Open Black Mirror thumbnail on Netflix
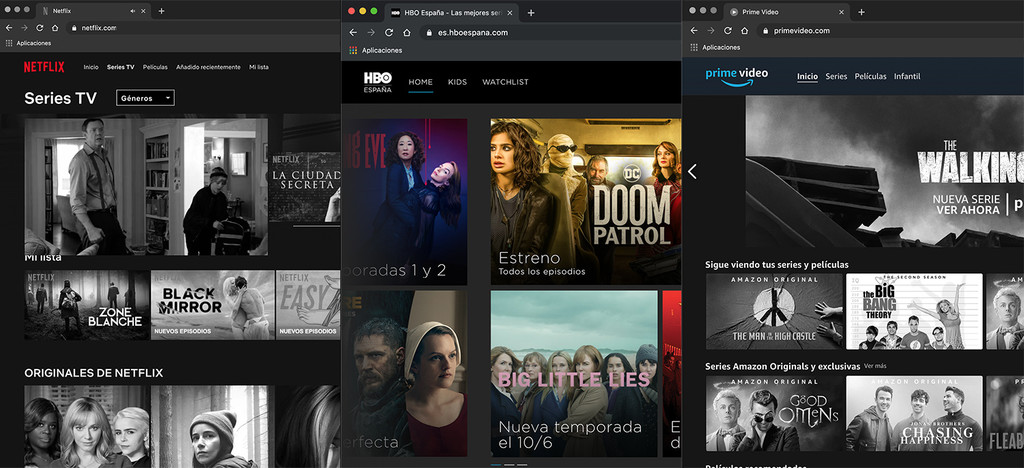Viewport: 1024px width, 468px height. coord(213,305)
